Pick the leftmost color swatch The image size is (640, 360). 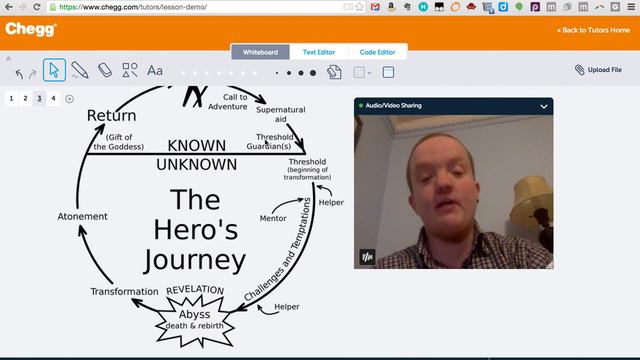(x=183, y=73)
